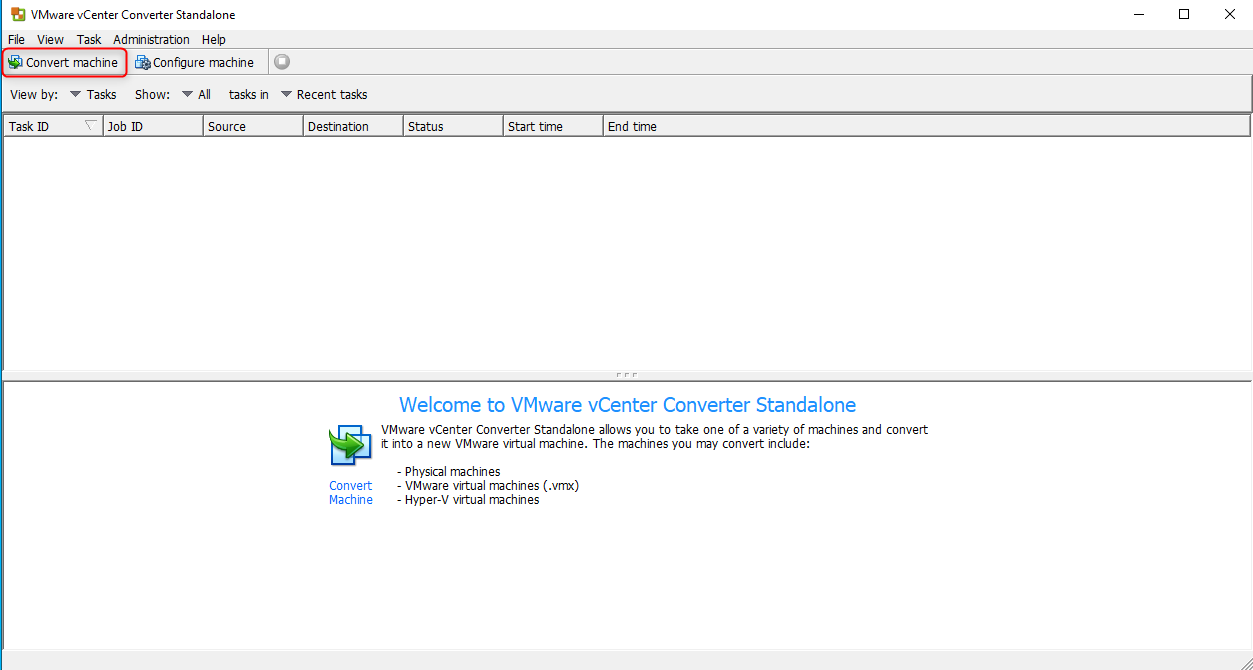Sort by the Task ID column header
1253x670 pixels.
pyautogui.click(x=53, y=126)
